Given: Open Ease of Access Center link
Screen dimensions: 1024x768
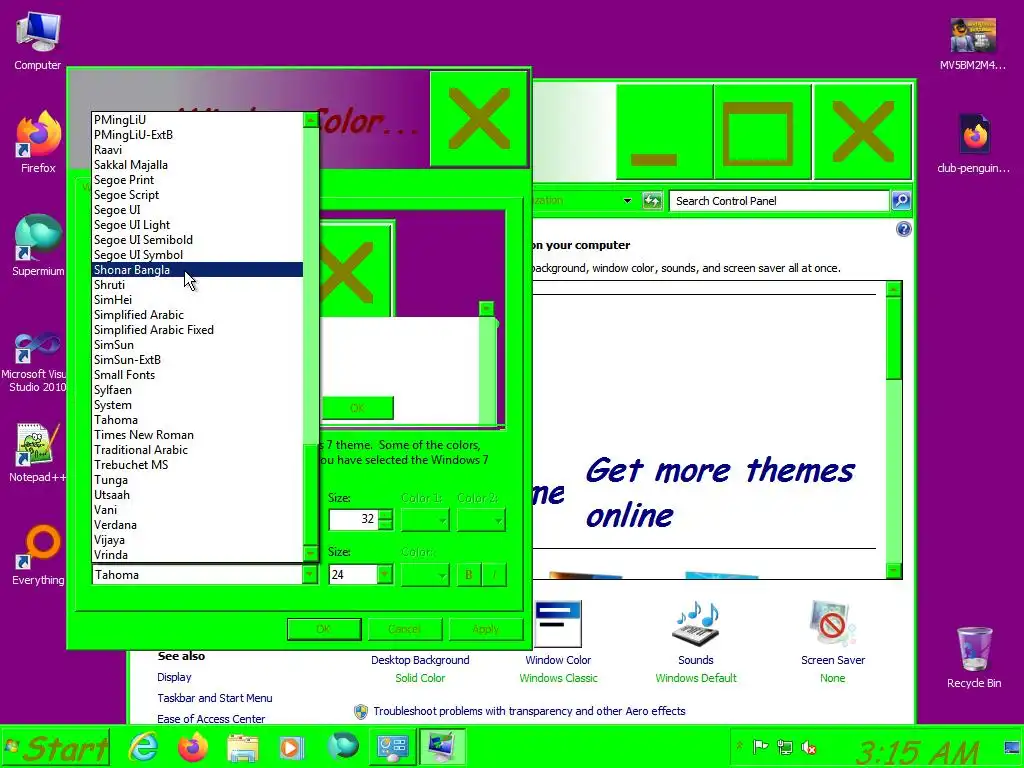Looking at the screenshot, I should coord(211,719).
